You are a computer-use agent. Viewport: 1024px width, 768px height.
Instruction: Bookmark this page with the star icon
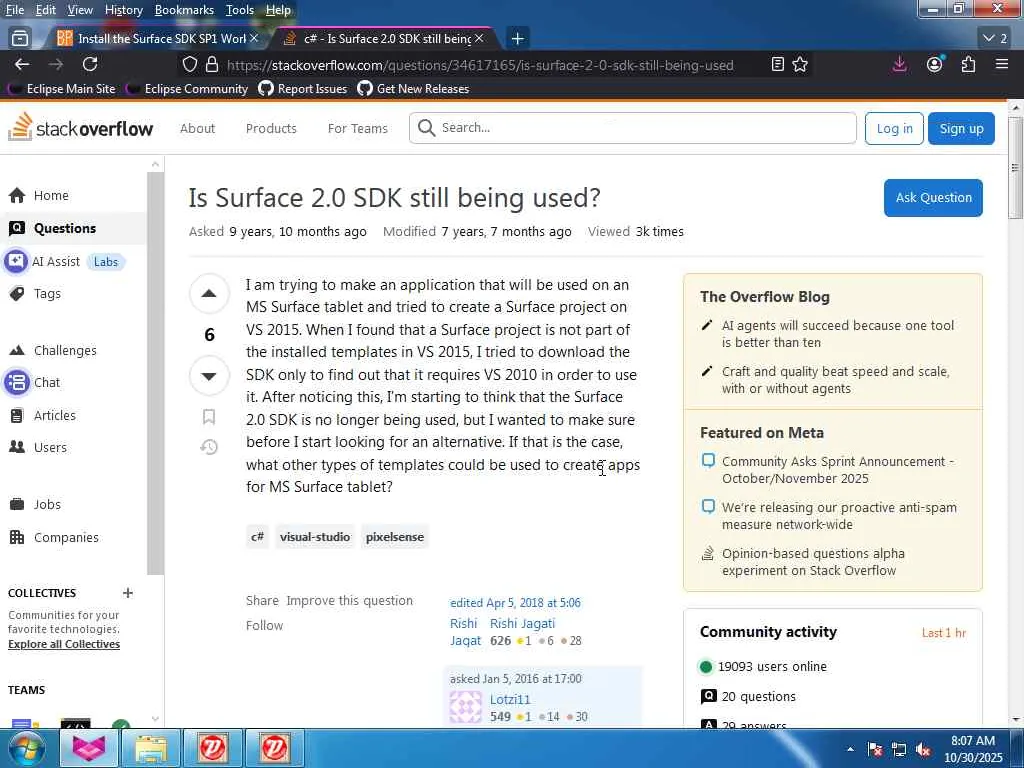[x=800, y=64]
